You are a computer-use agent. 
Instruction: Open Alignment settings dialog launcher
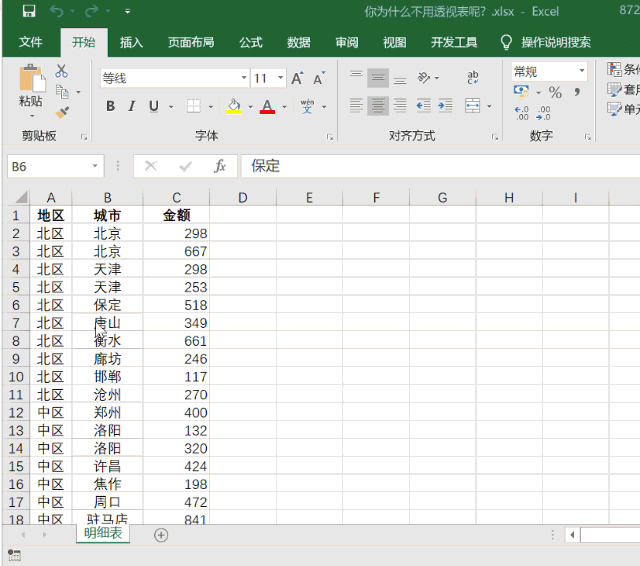click(495, 137)
